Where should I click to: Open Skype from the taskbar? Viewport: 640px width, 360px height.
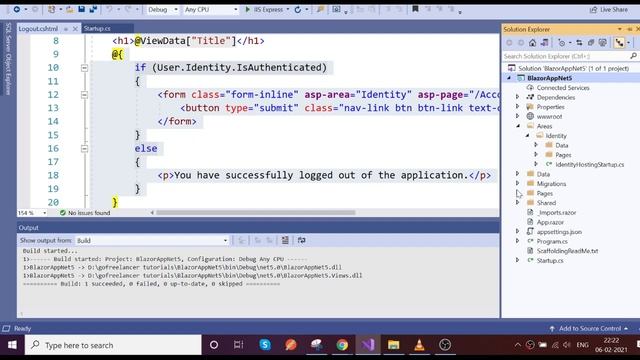point(265,345)
